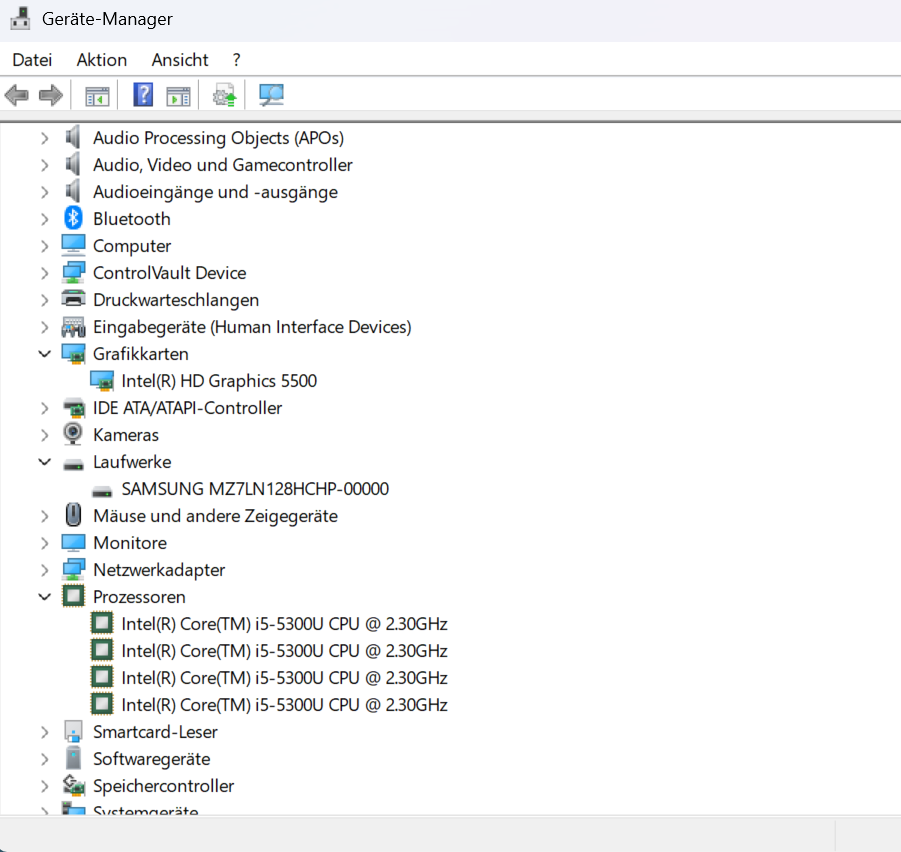Expand the Bluetooth node
The image size is (901, 852).
(45, 219)
